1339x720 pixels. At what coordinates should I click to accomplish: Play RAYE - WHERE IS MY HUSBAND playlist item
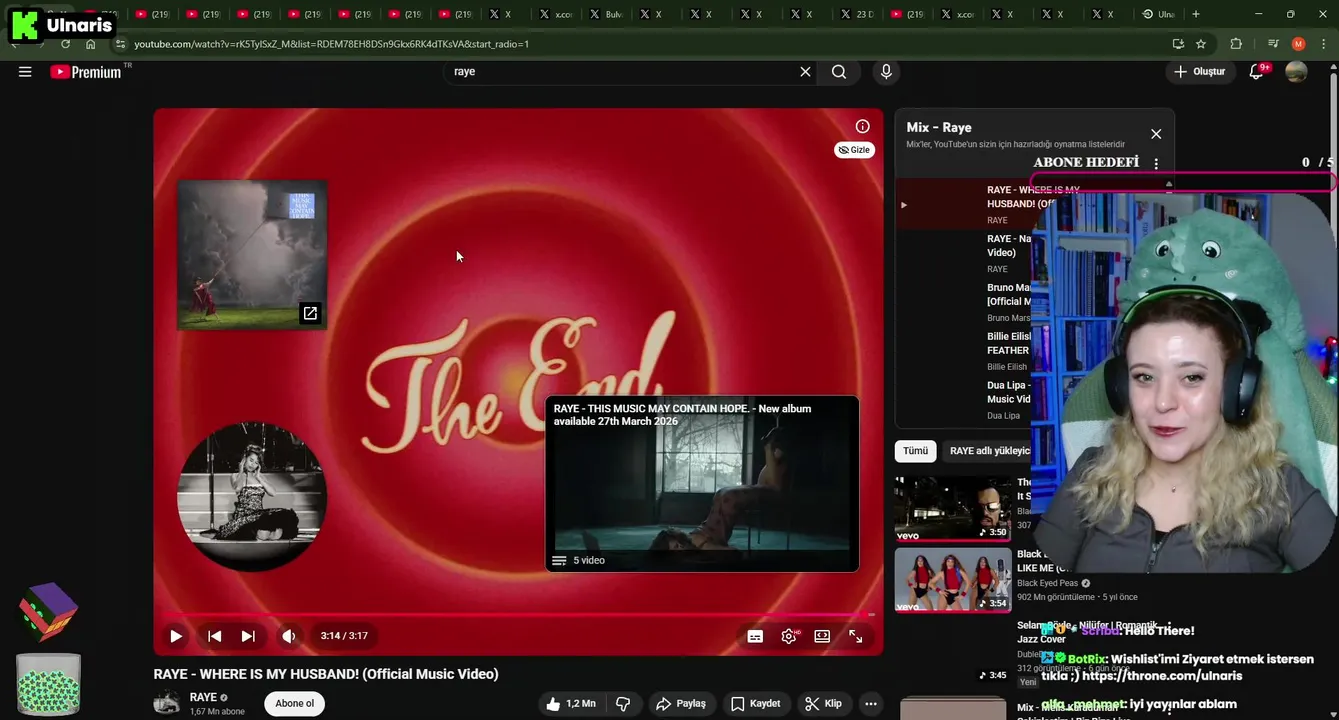coord(965,204)
